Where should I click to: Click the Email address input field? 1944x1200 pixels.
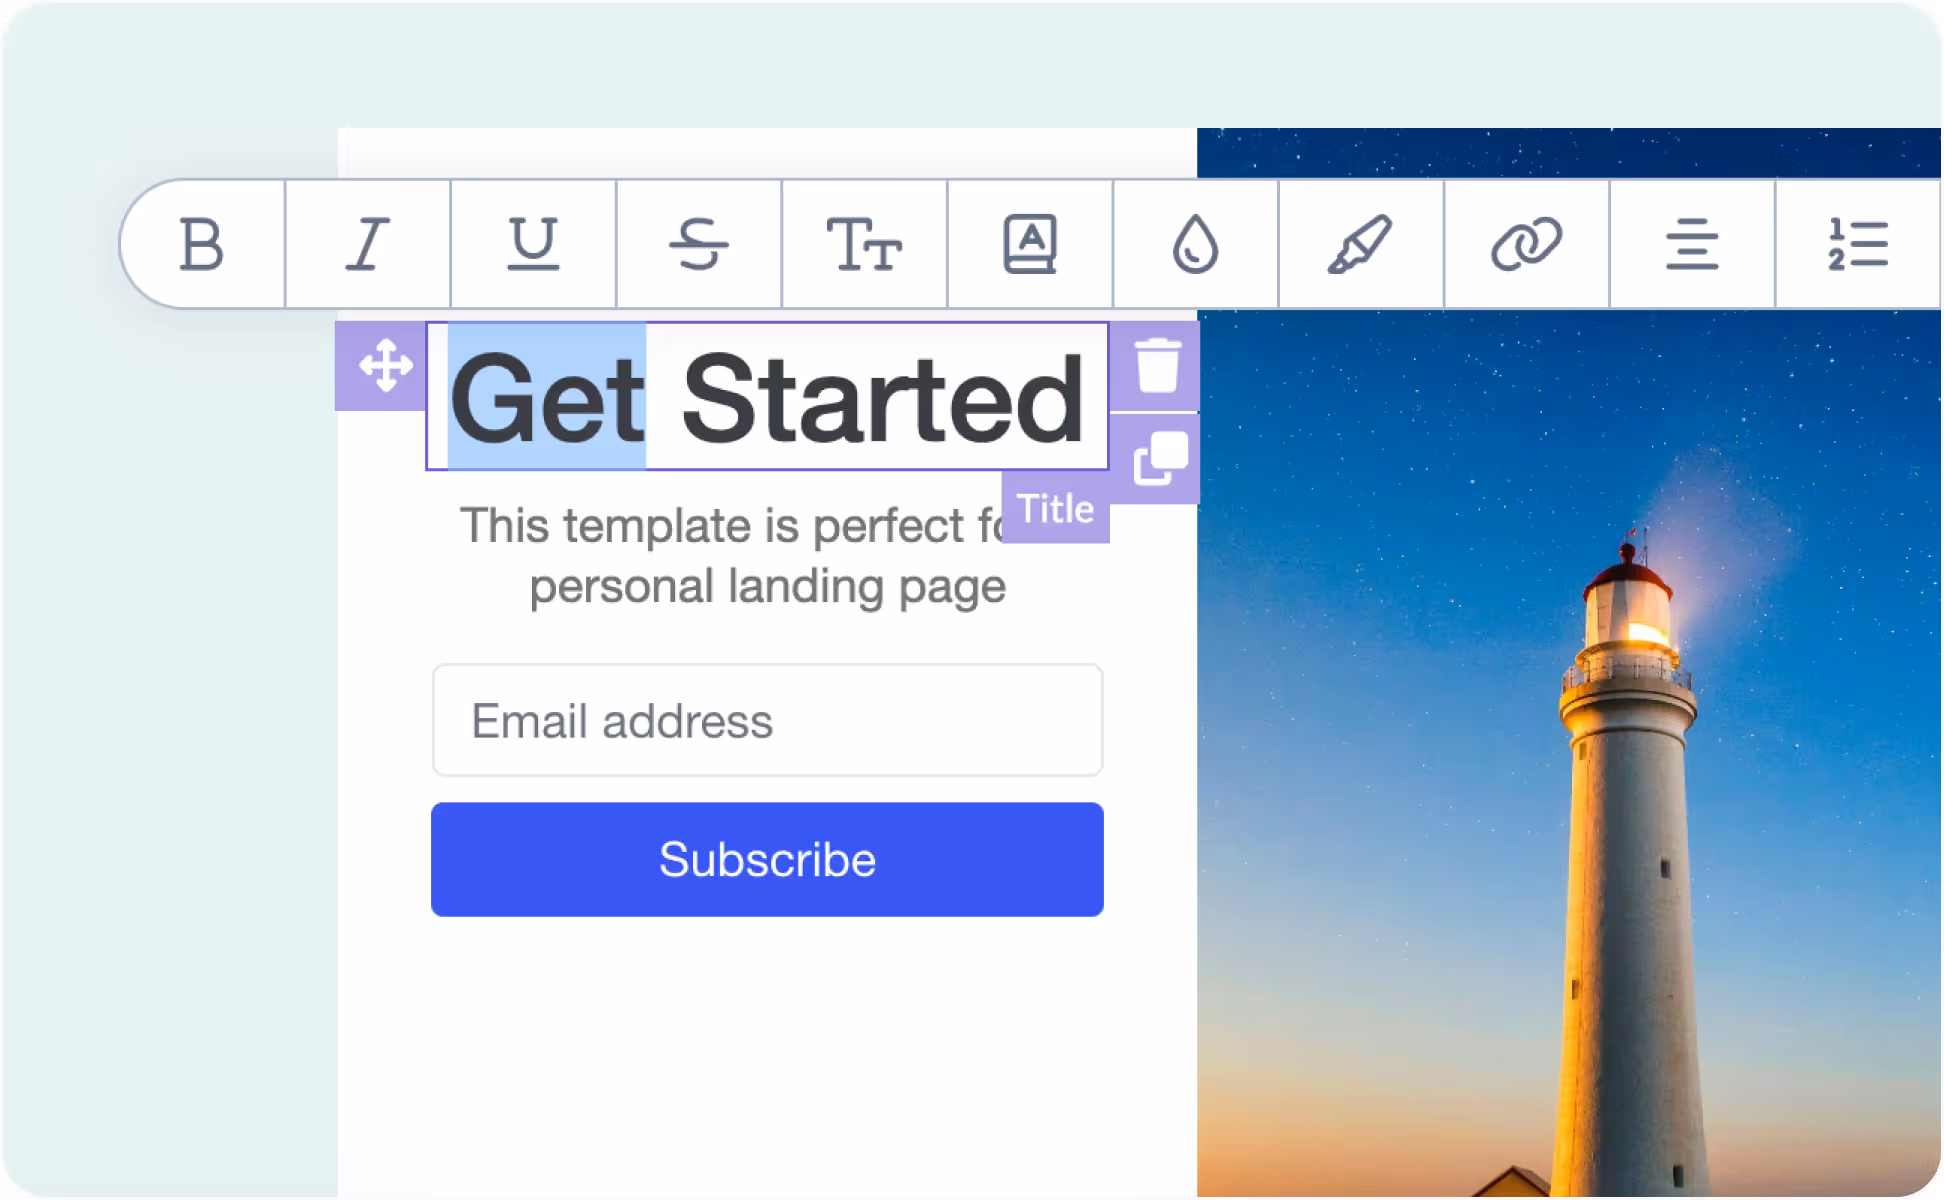pyautogui.click(x=767, y=720)
